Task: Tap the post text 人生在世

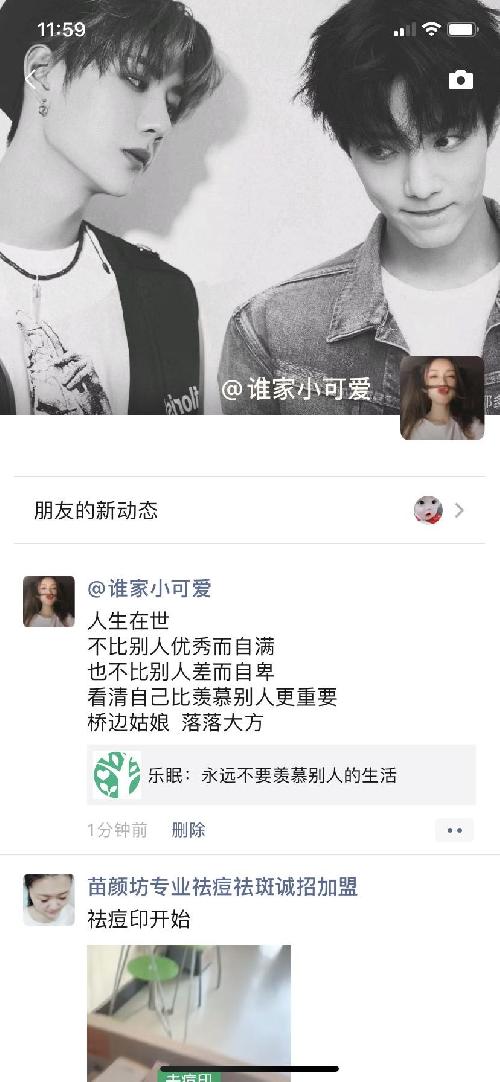Action: (128, 620)
